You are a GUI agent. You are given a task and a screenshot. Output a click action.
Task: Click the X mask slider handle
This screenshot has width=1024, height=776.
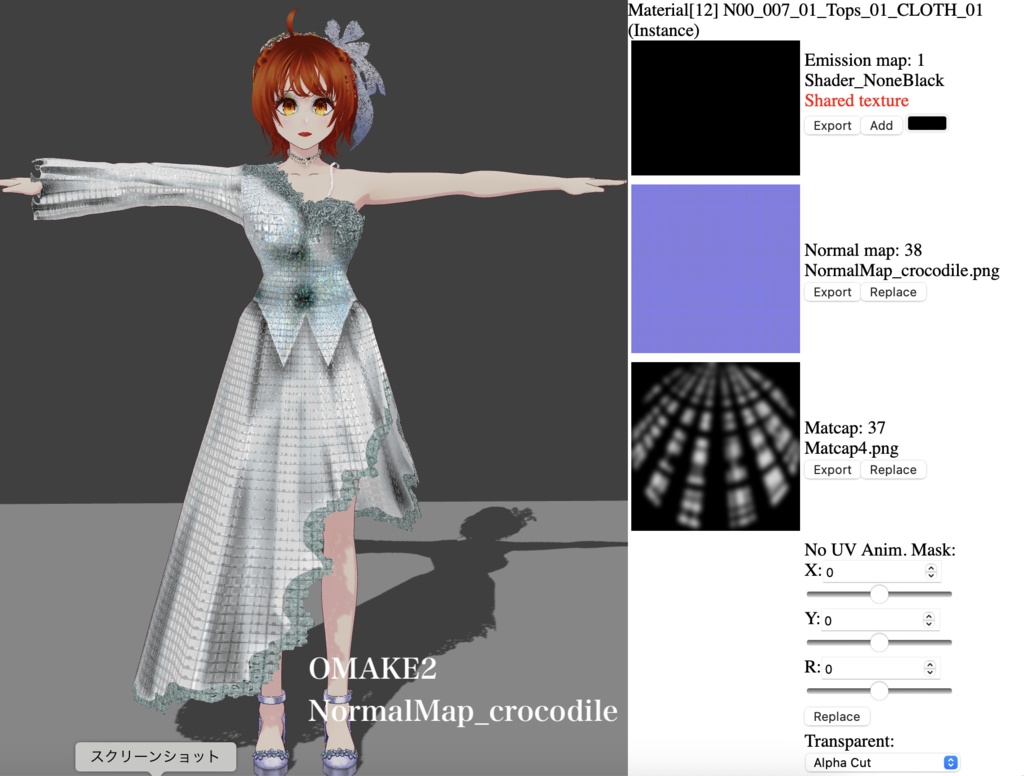[x=878, y=593]
